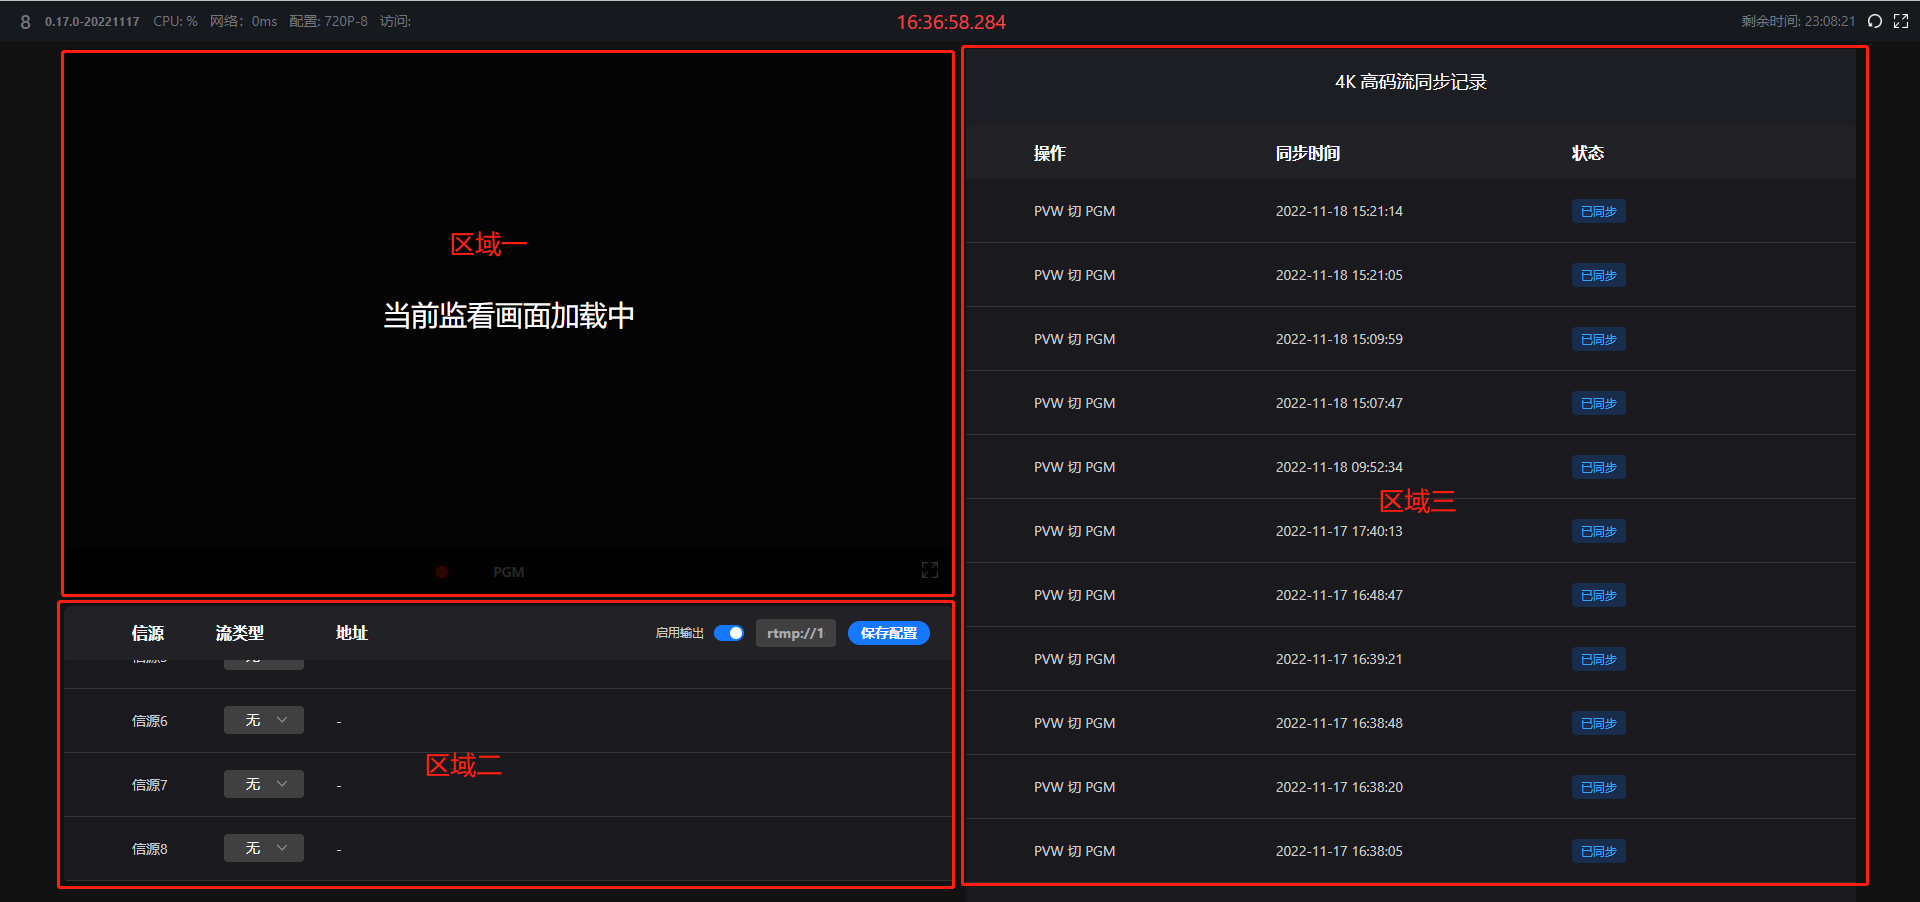Screen dimensions: 1920x902
Task: Click the red record indicator beside PGM
Action: coord(442,572)
